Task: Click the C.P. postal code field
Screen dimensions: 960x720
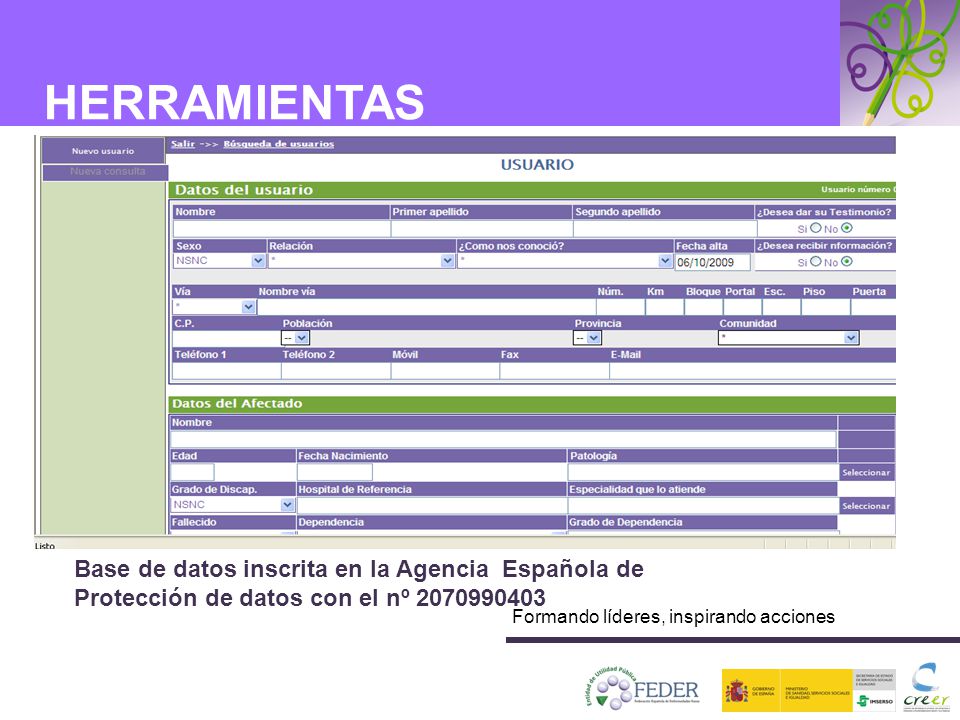Action: (227, 339)
